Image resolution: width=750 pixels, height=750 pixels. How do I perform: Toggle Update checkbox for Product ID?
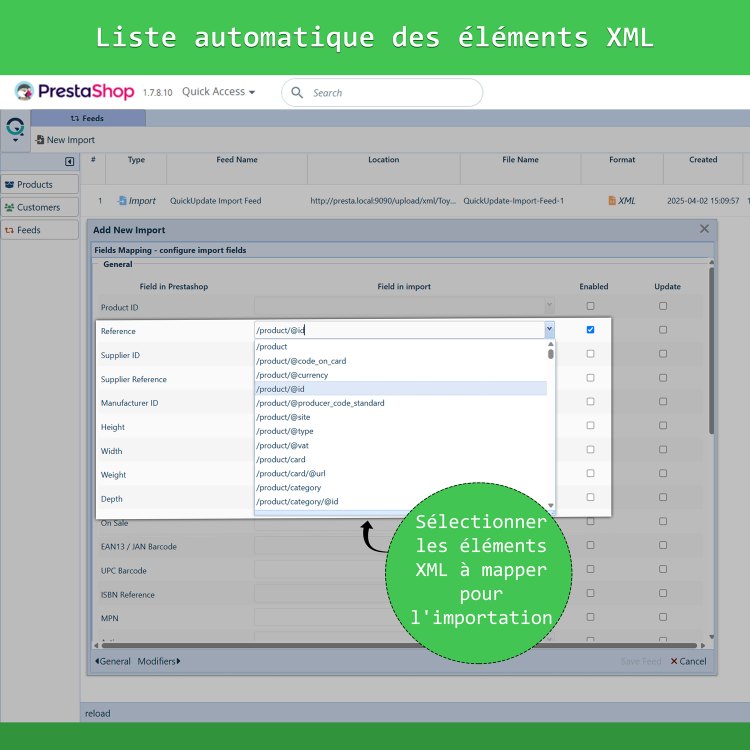[663, 306]
